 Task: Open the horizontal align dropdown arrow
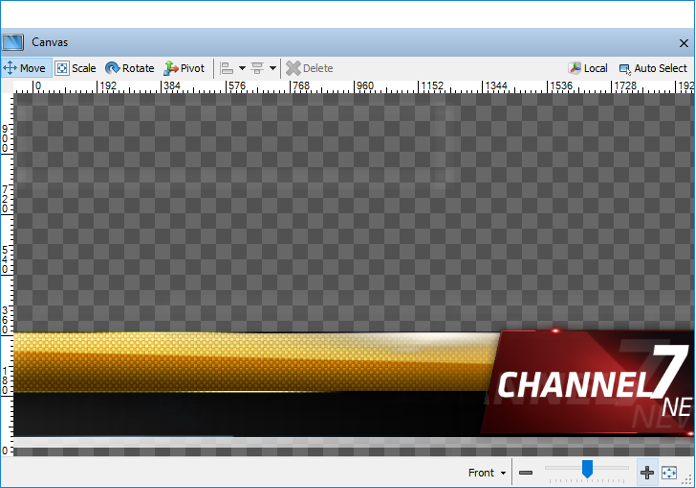coord(242,68)
